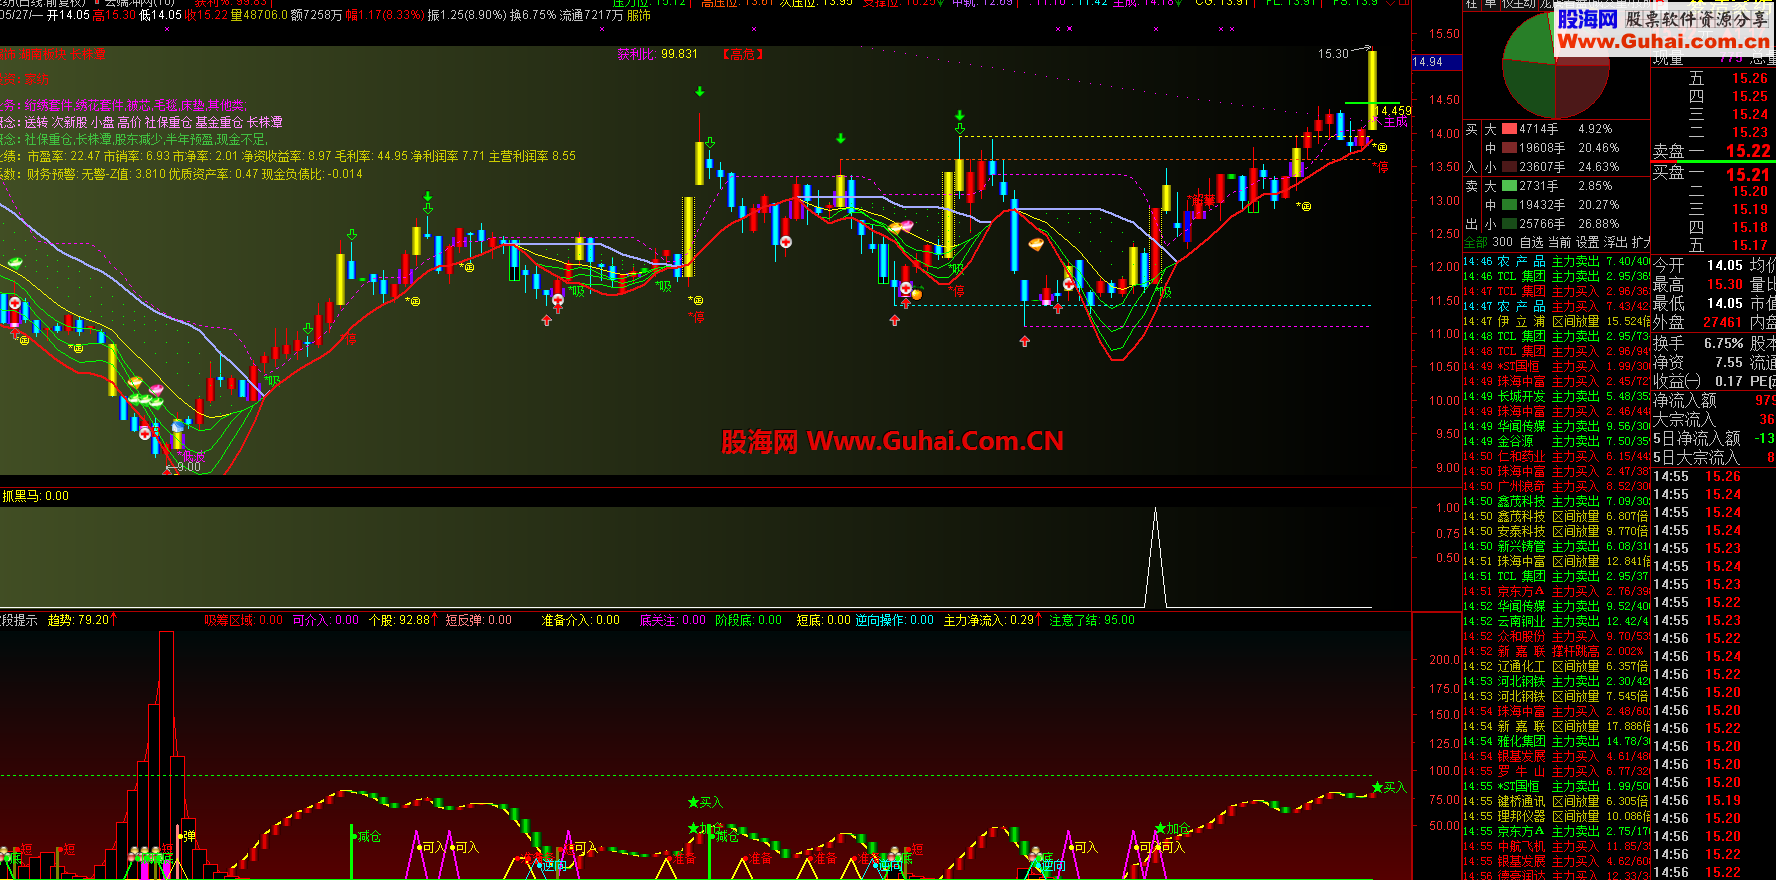Switch to the 自选 tab

pyautogui.click(x=1531, y=242)
